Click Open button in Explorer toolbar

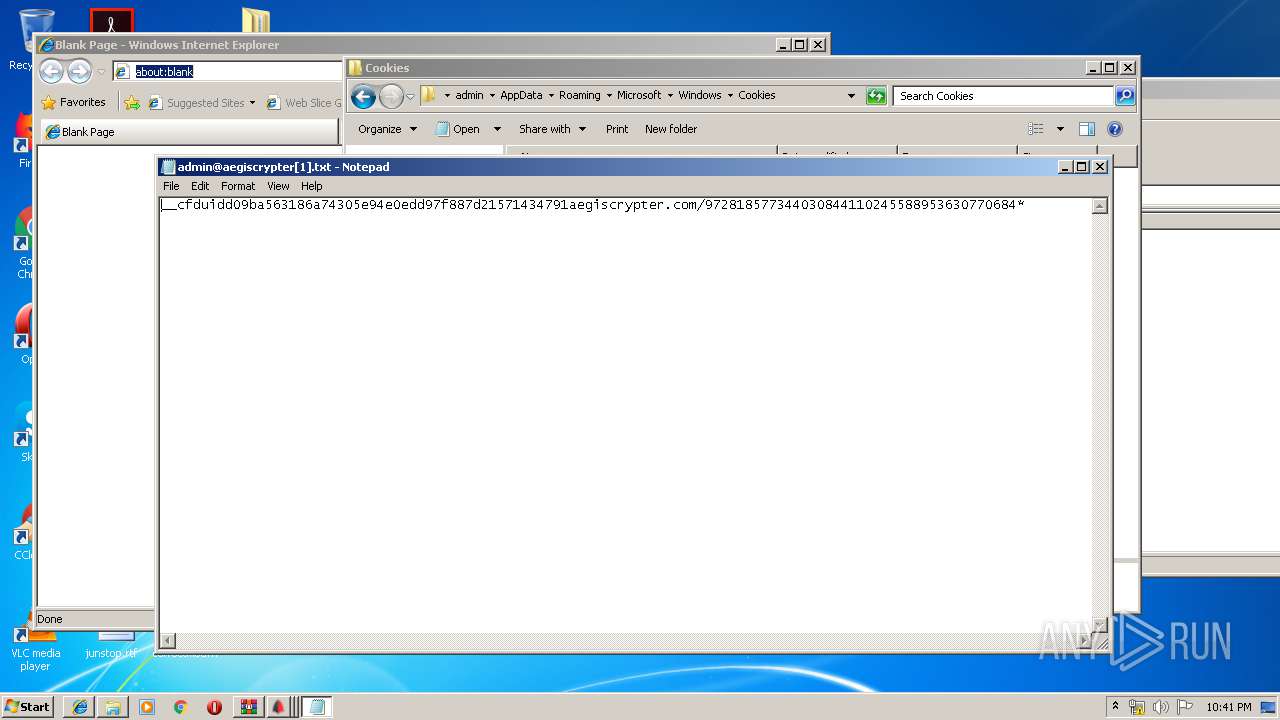coord(458,129)
